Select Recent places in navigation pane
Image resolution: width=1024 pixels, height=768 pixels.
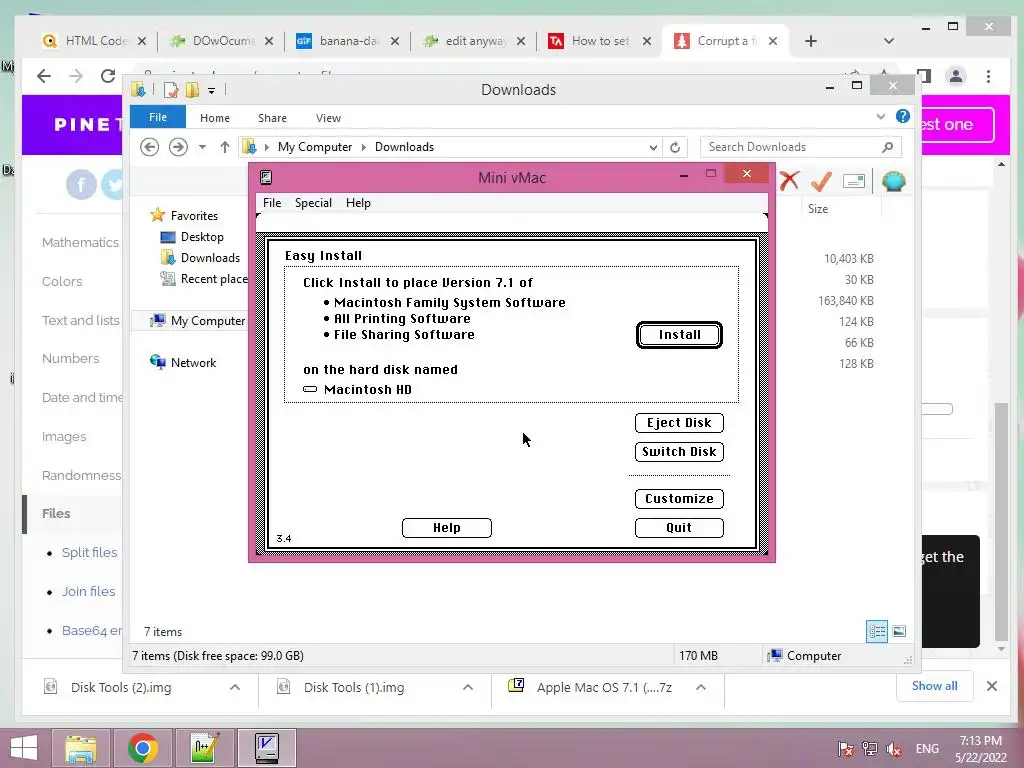pos(204,279)
